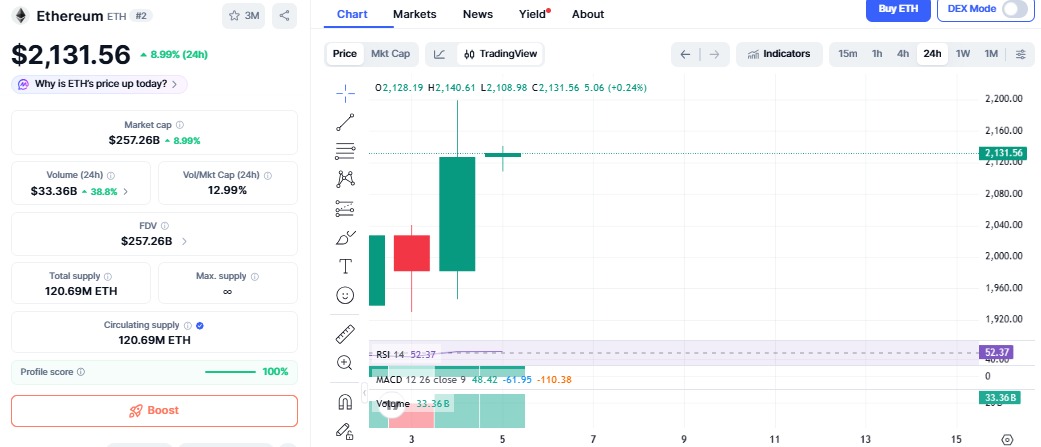
Task: Select the ruler measure tool
Action: pyautogui.click(x=345, y=334)
